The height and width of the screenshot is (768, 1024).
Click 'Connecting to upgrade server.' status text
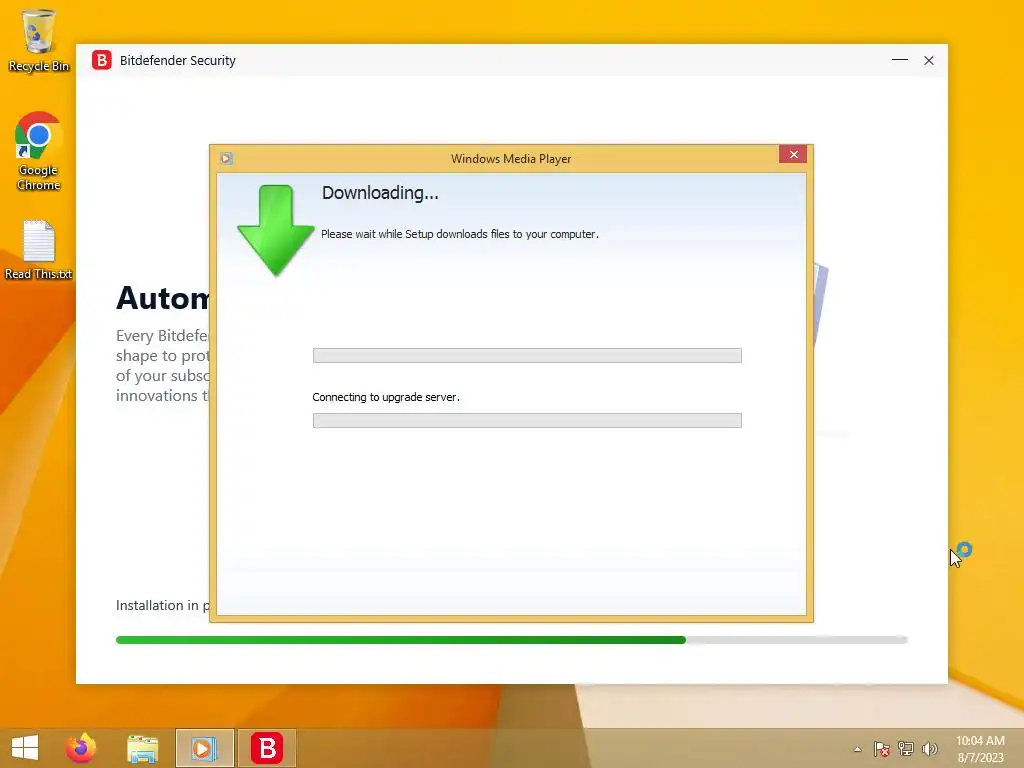386,397
